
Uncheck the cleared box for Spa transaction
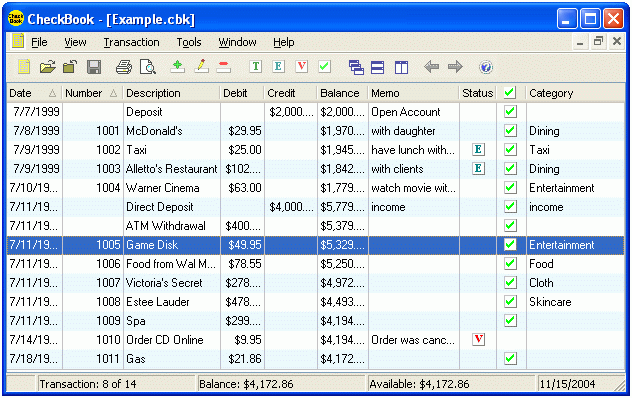pos(510,320)
